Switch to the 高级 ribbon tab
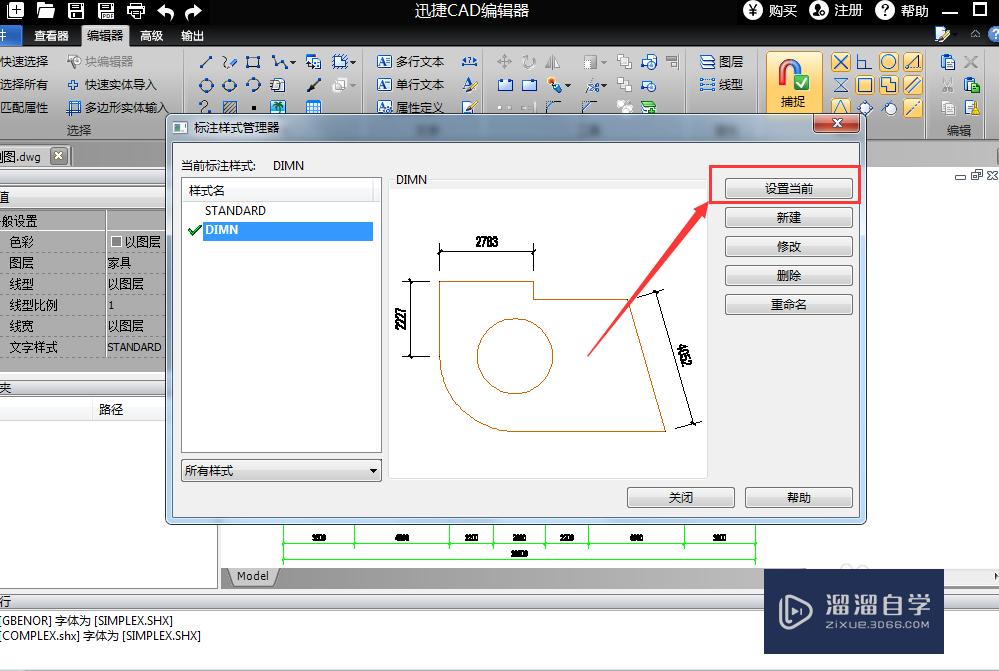The height and width of the screenshot is (671, 999). click(152, 36)
